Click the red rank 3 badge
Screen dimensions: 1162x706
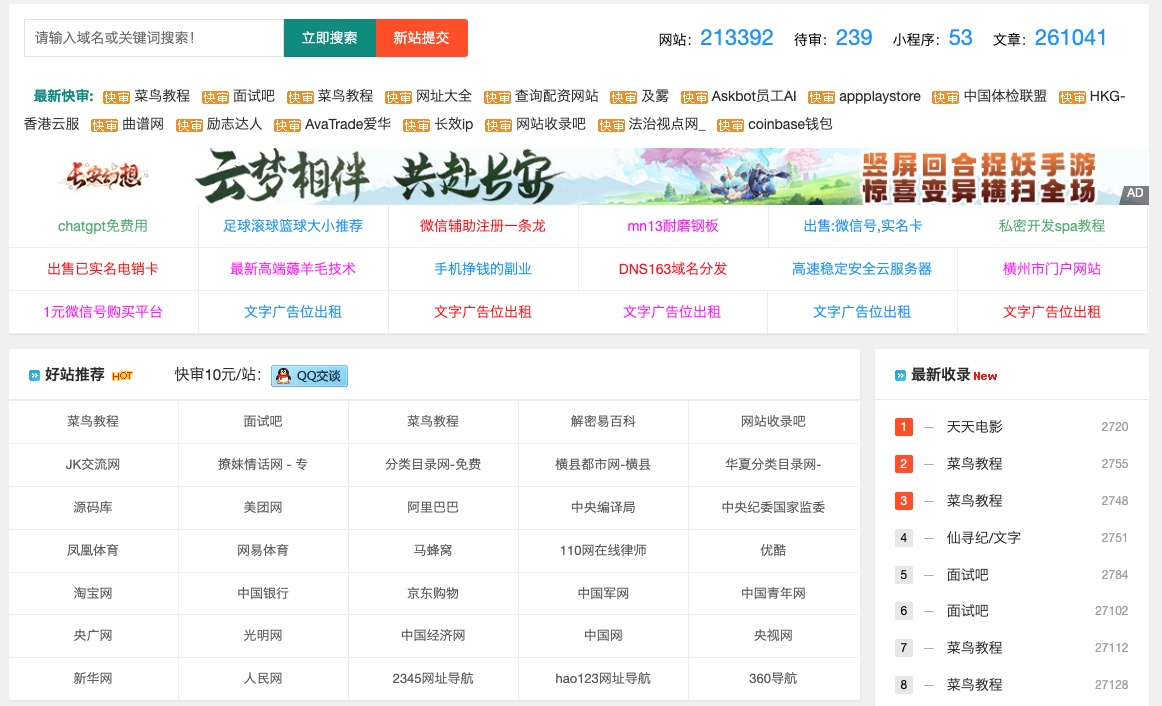(903, 501)
